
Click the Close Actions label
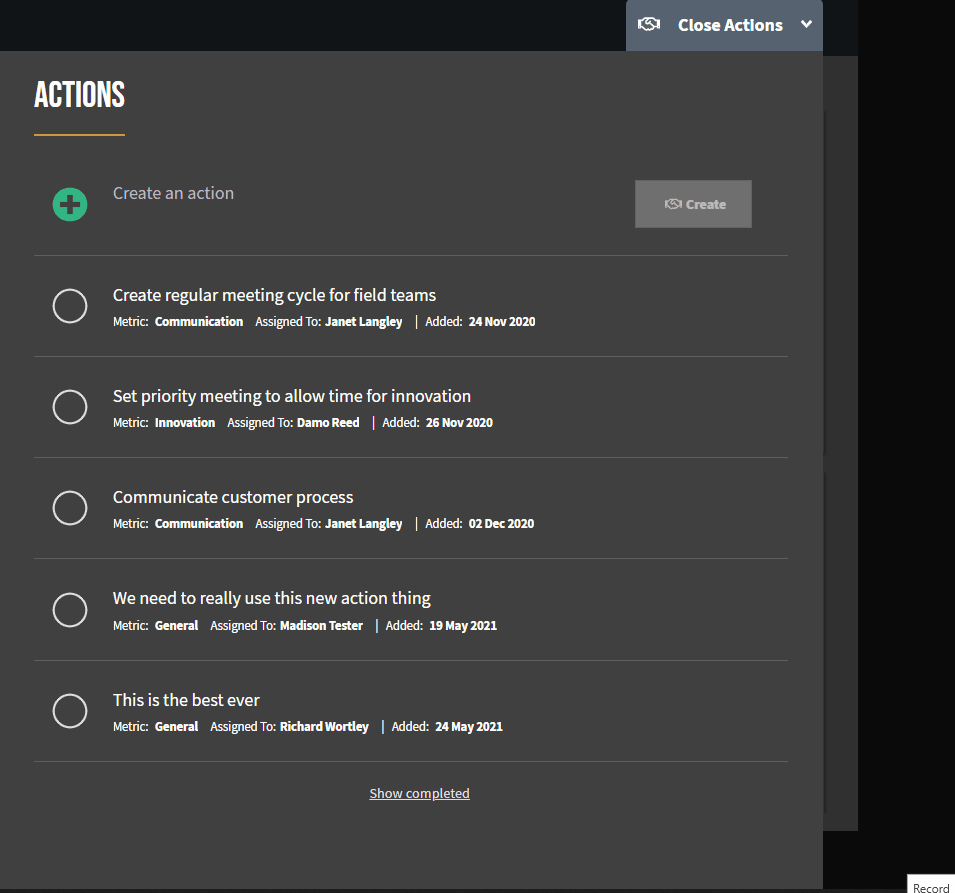(x=730, y=25)
